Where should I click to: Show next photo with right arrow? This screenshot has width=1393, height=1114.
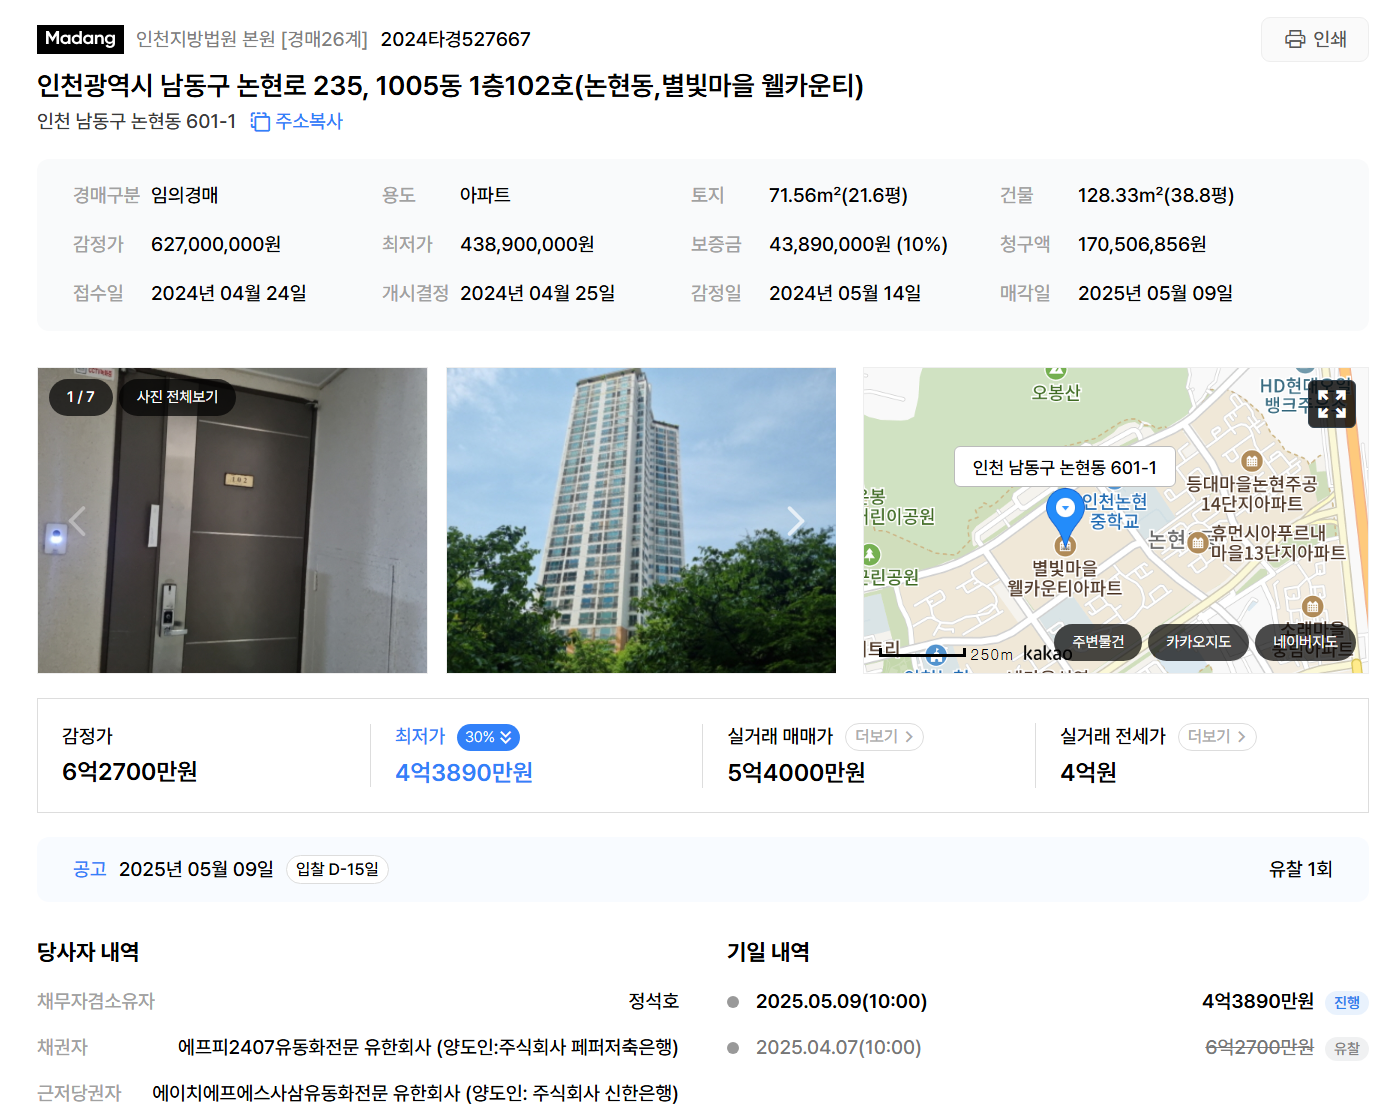tap(796, 521)
